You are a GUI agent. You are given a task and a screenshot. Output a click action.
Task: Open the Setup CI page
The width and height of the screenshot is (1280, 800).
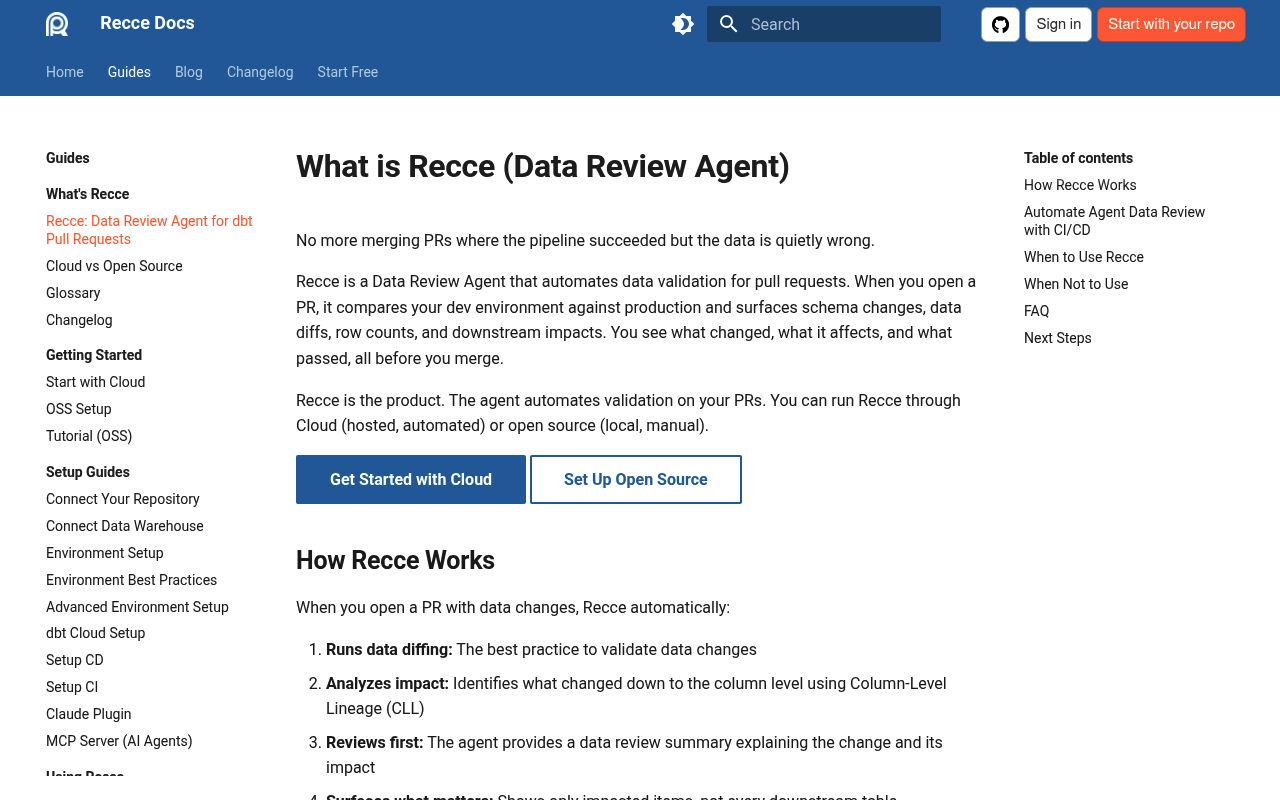tap(72, 687)
